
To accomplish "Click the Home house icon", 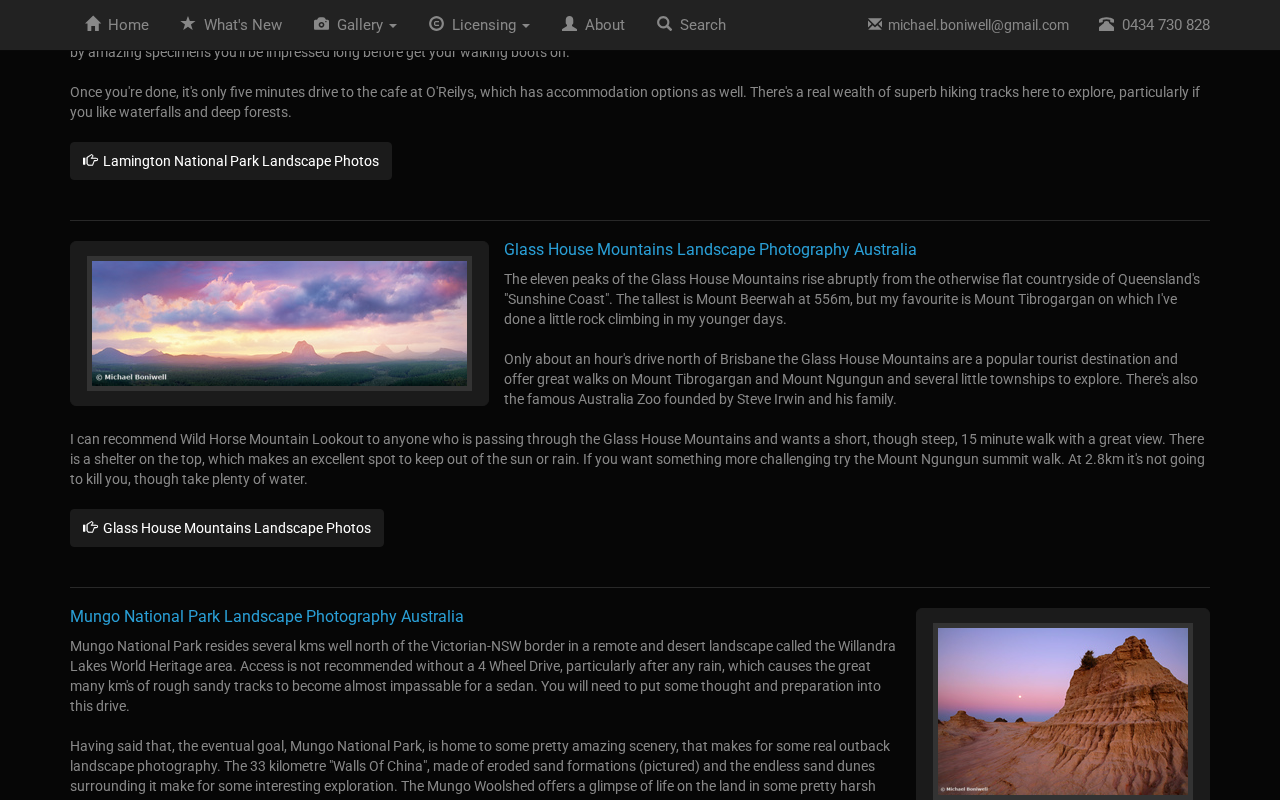I will (x=93, y=24).
